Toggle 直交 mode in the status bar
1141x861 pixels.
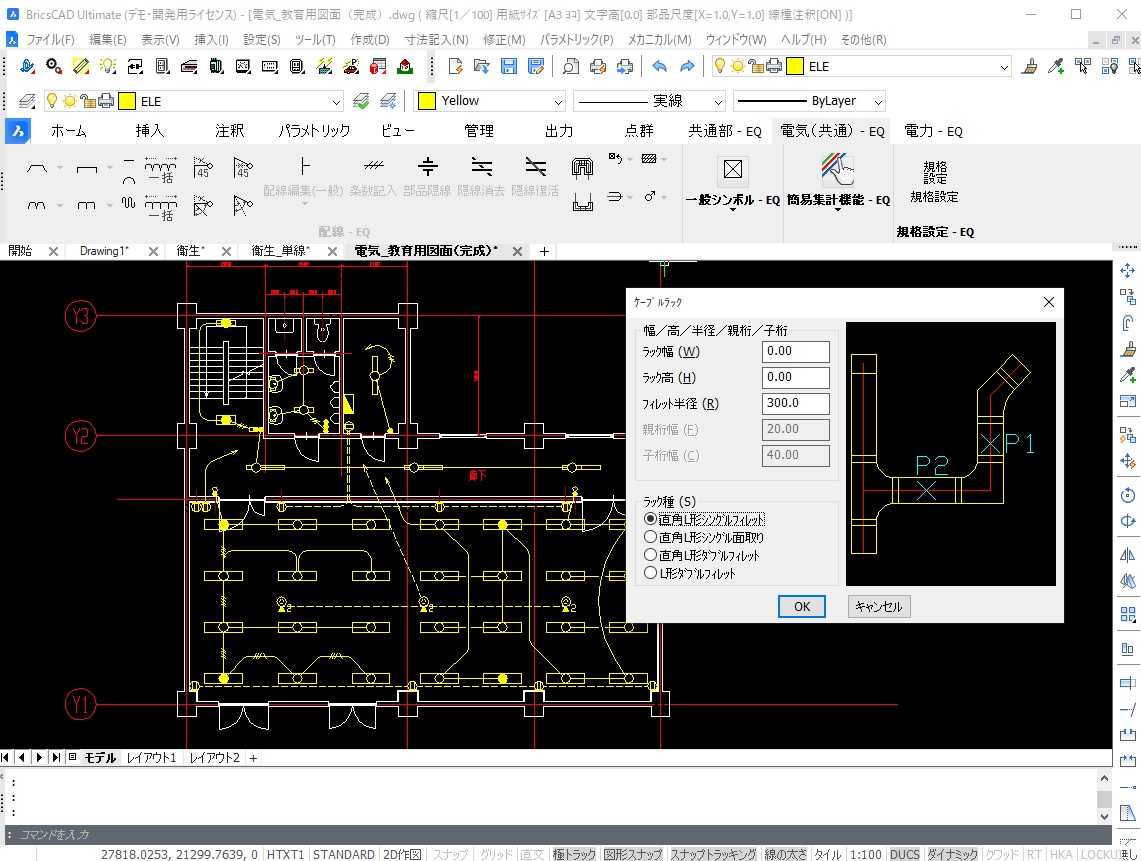coord(532,854)
